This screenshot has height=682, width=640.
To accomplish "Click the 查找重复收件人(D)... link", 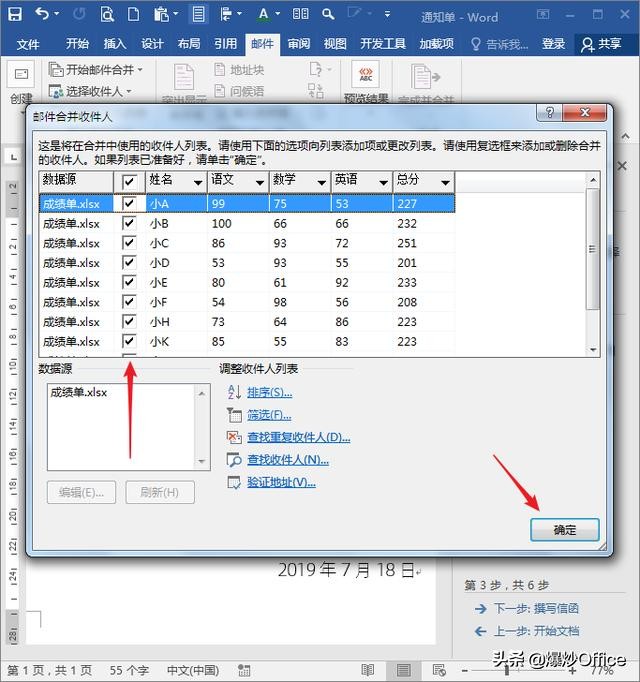I will click(298, 438).
